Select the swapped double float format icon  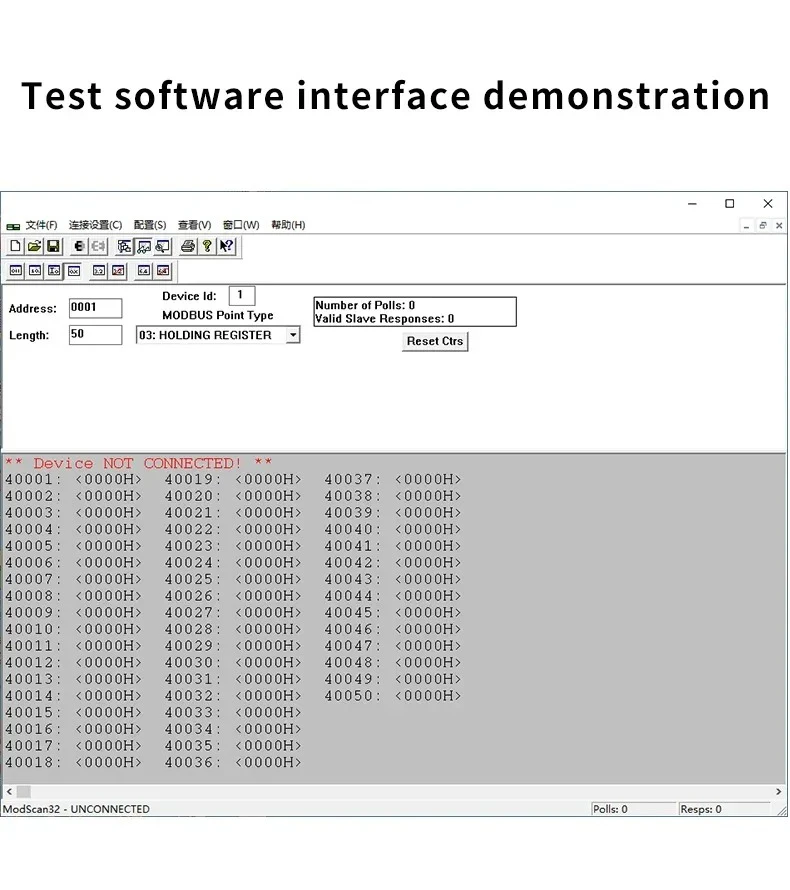[x=163, y=271]
